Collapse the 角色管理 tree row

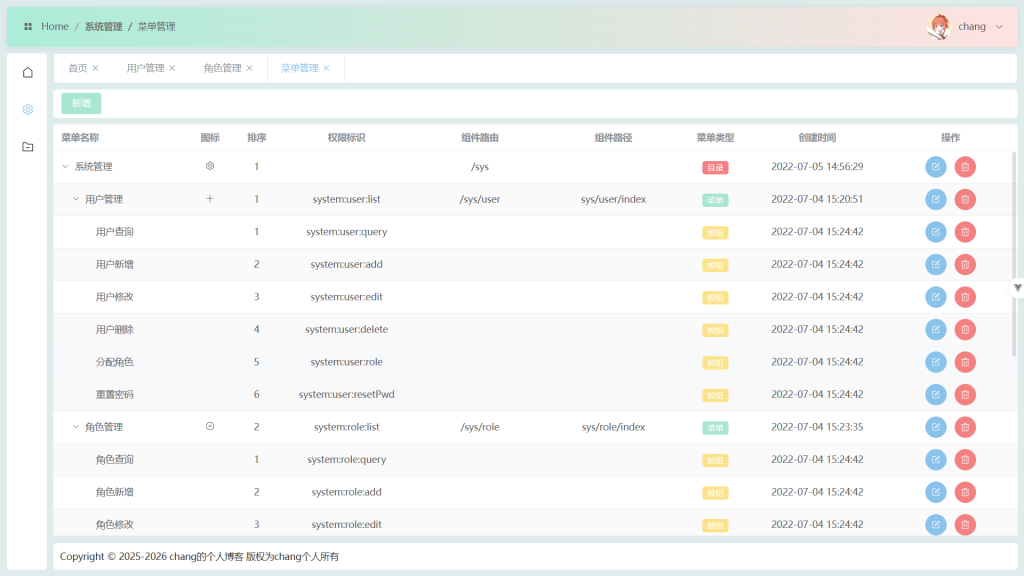pyautogui.click(x=75, y=427)
